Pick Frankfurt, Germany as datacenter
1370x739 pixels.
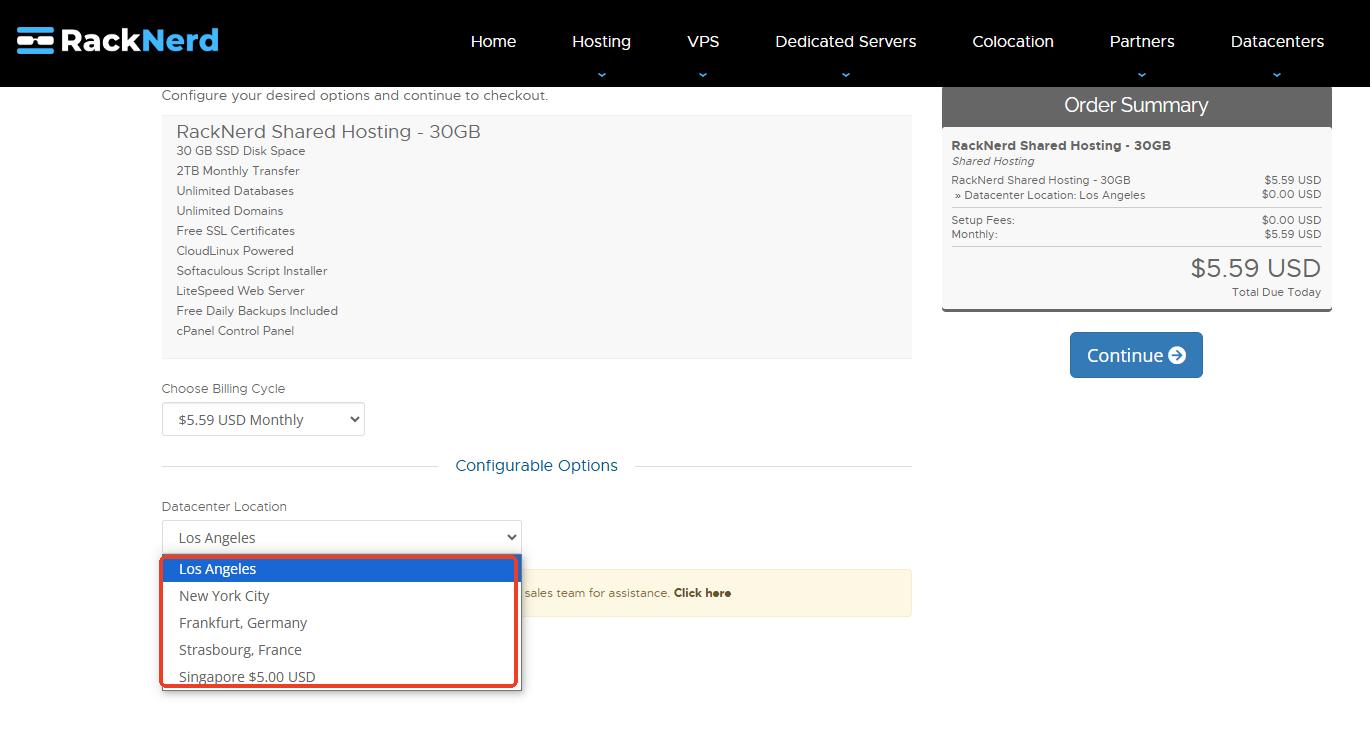(243, 623)
